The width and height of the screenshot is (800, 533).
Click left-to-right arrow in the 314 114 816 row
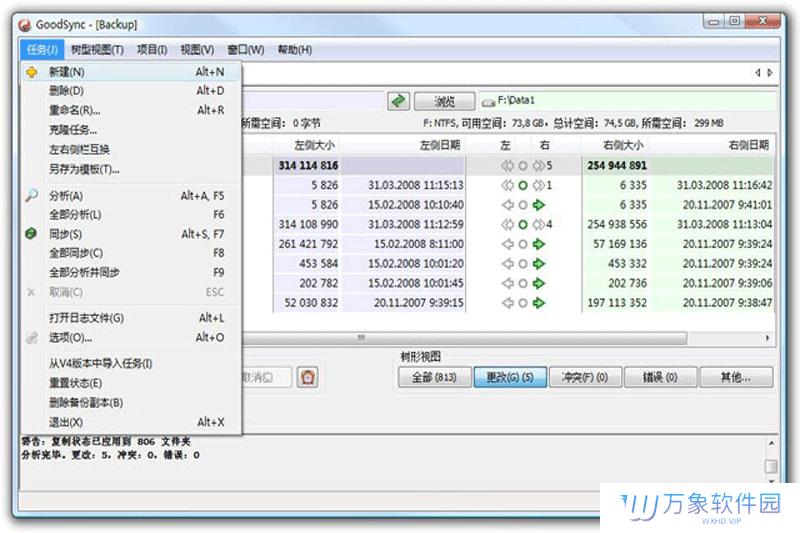tap(539, 166)
